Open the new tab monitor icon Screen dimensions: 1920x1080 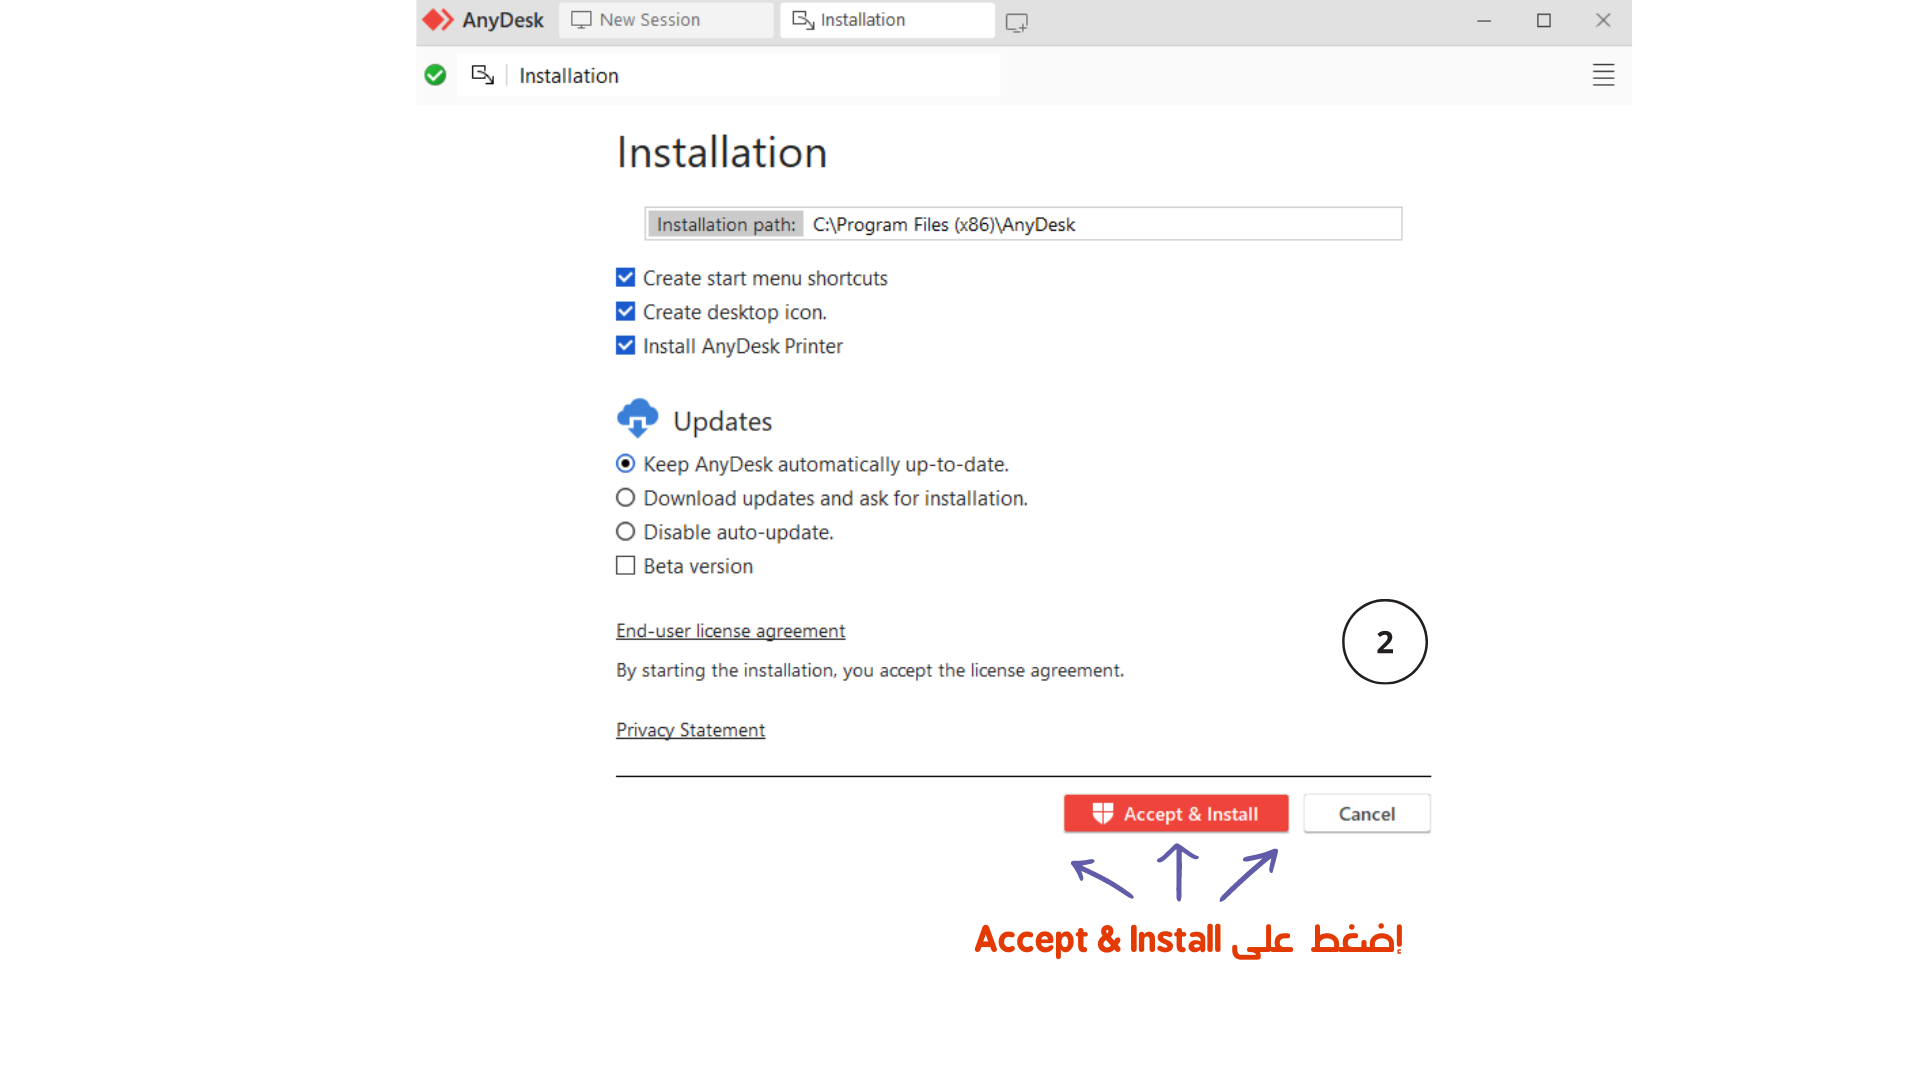[x=1017, y=22]
